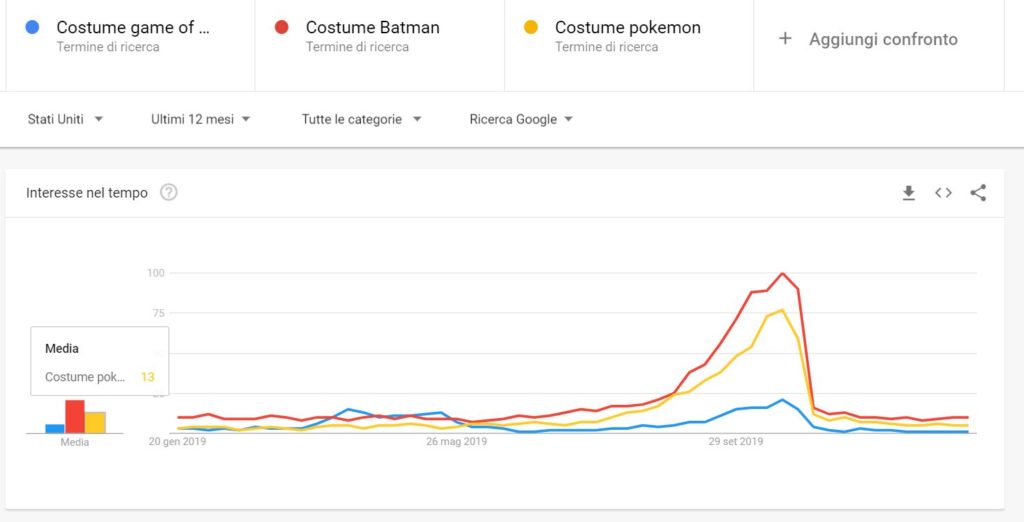
Task: Open the Stati Uniti country dropdown
Action: (x=65, y=119)
